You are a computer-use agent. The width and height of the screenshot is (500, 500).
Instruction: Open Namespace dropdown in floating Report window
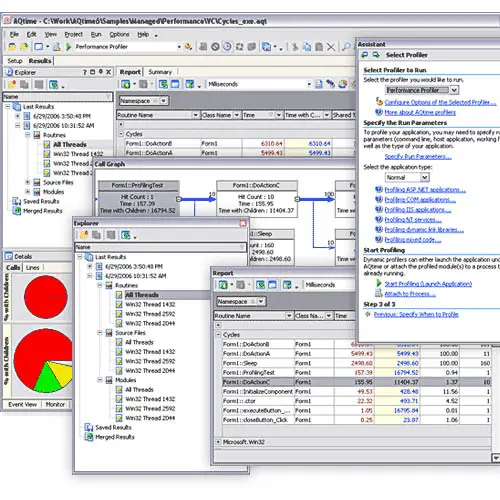click(x=261, y=302)
